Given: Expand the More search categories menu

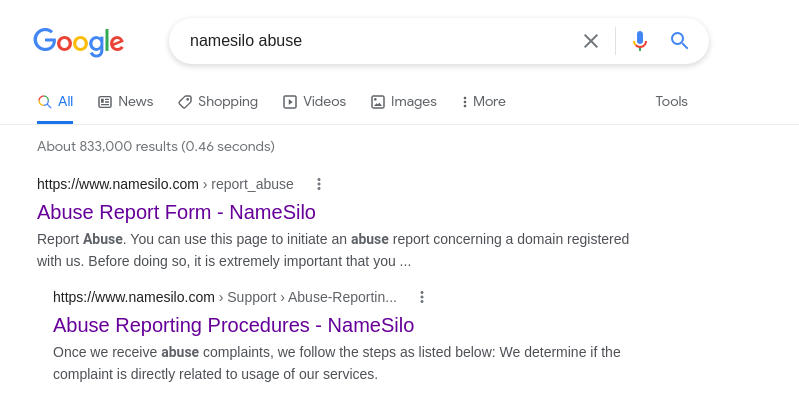Looking at the screenshot, I should 484,101.
